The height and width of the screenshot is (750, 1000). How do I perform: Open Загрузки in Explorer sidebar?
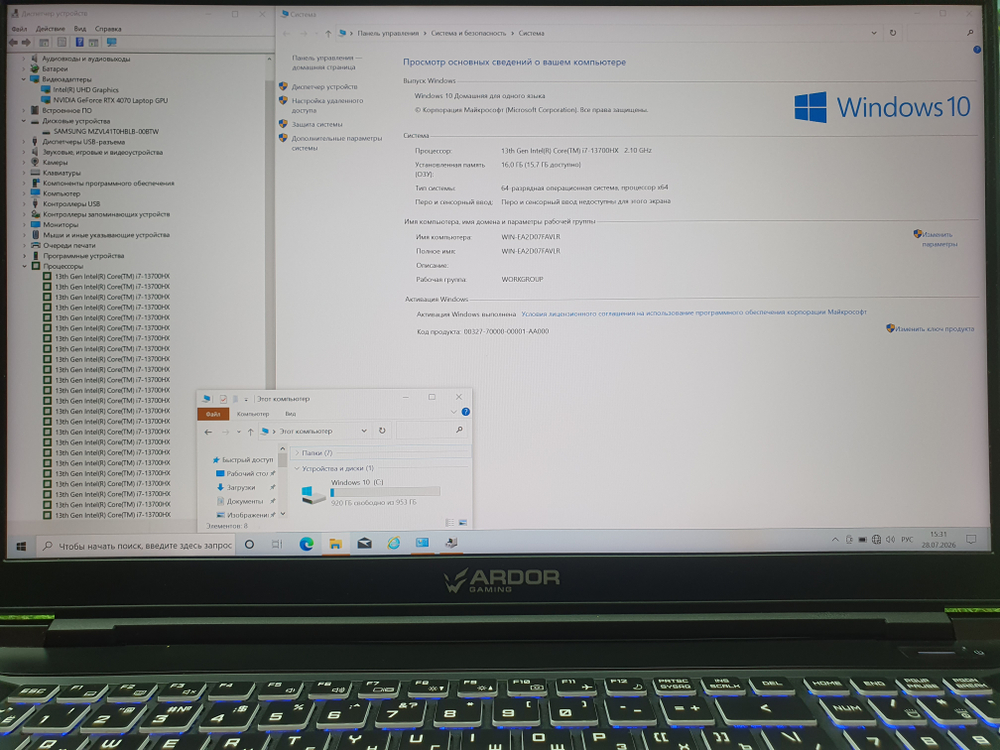240,487
